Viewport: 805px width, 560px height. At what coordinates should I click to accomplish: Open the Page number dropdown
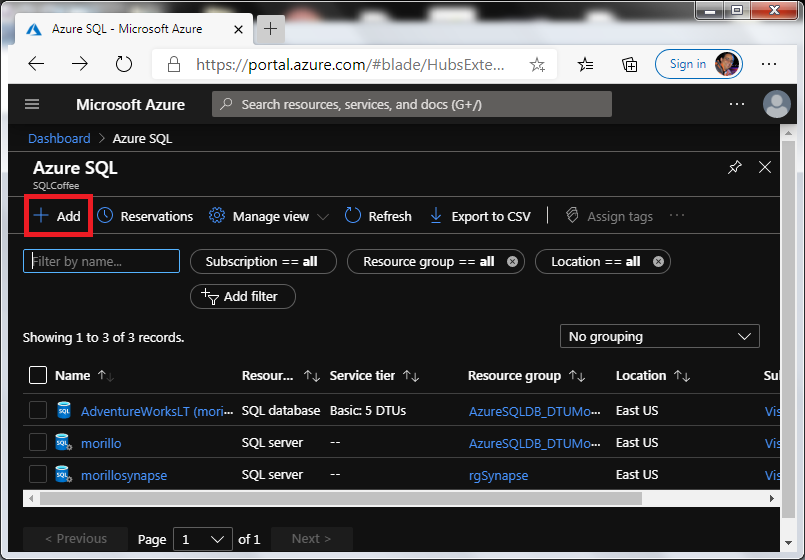click(x=203, y=539)
